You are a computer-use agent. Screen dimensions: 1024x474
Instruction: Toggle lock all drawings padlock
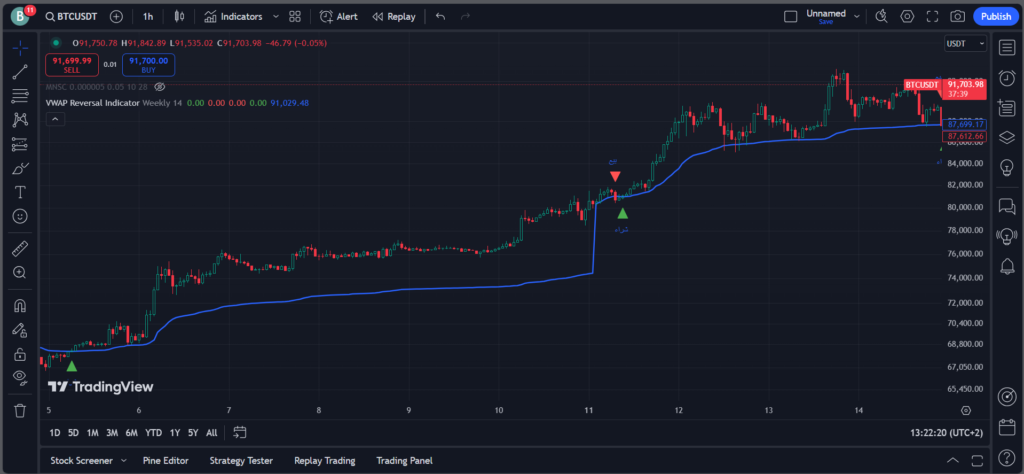coord(20,354)
